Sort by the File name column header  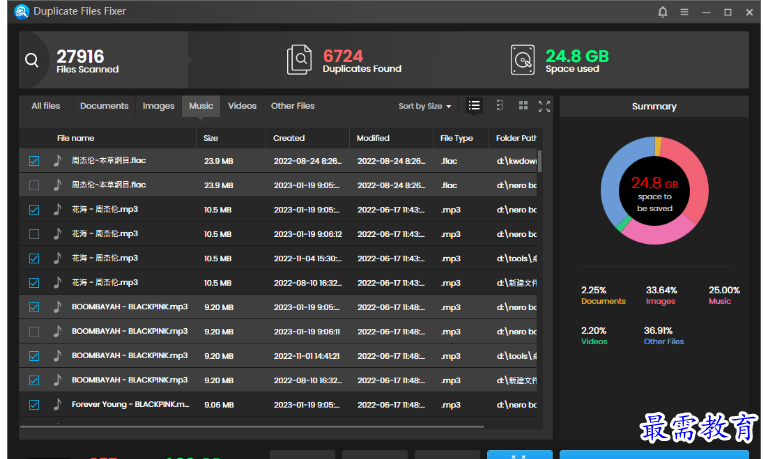[76, 138]
